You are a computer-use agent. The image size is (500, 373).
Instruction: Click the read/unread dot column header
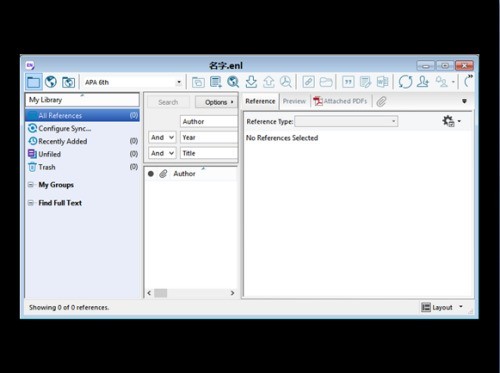coord(151,174)
